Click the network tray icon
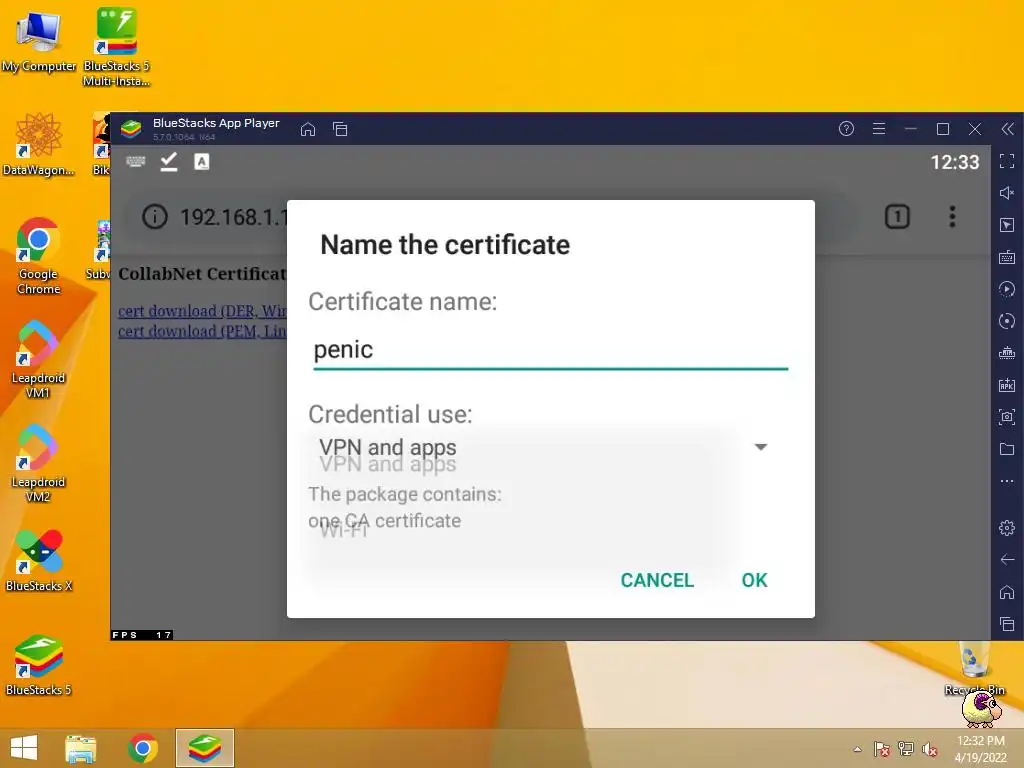1024x768 pixels. pos(906,749)
